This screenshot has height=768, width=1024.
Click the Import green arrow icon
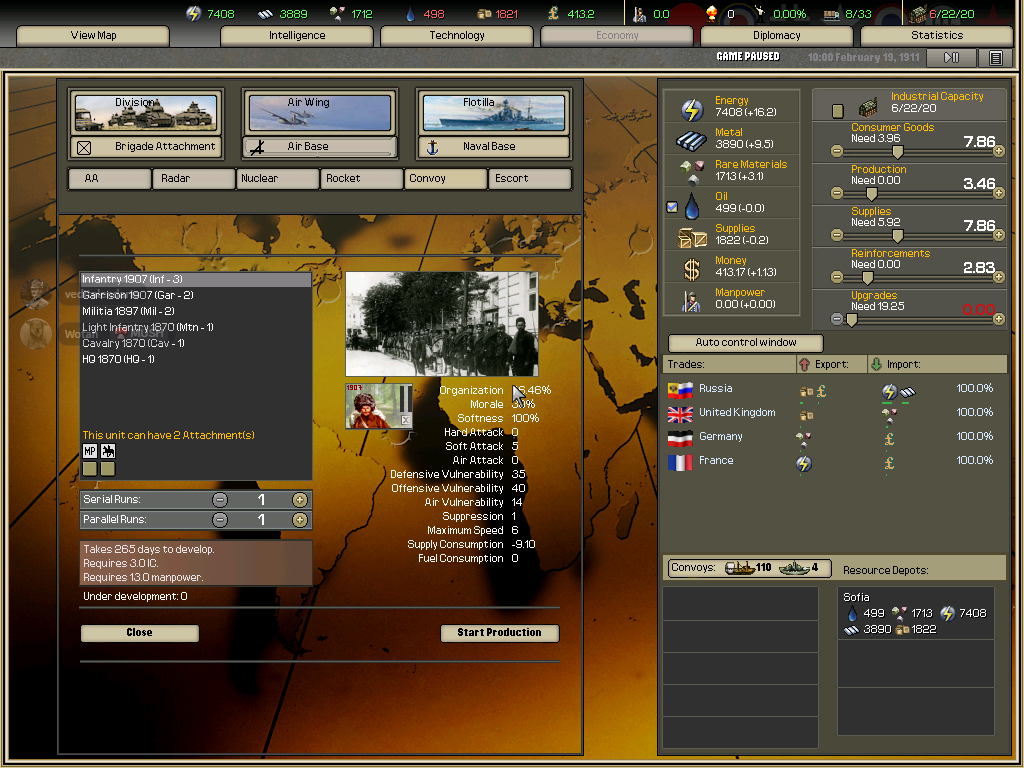[x=876, y=364]
